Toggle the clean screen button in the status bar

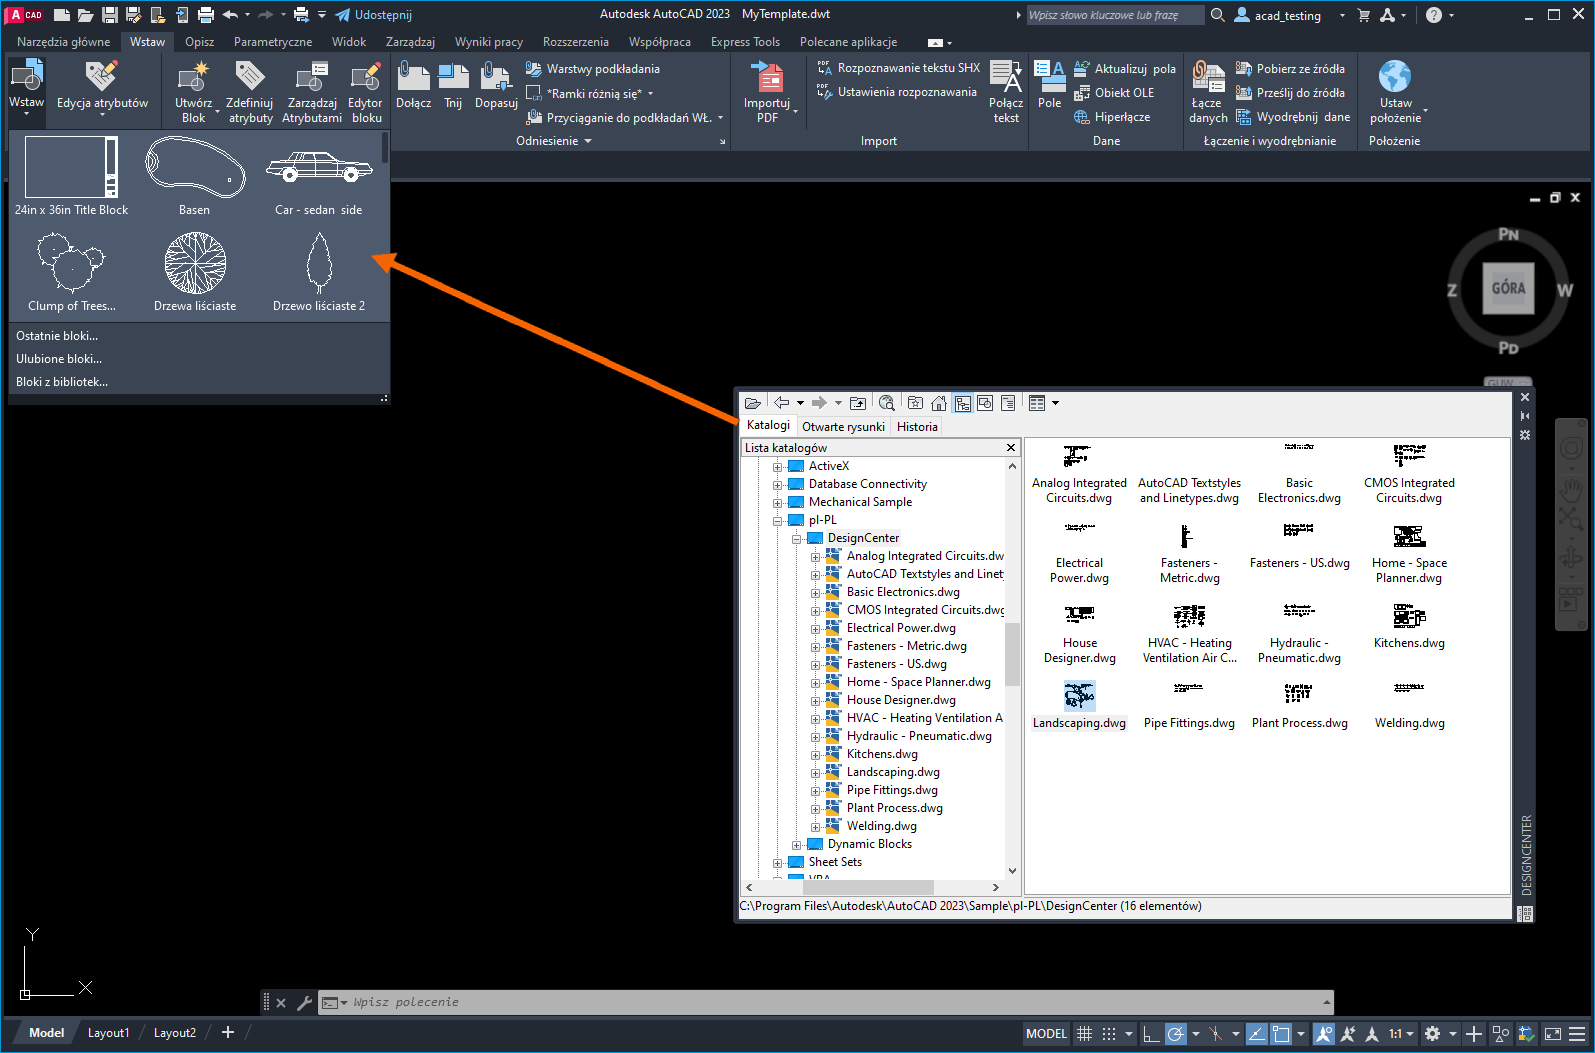click(1552, 1034)
